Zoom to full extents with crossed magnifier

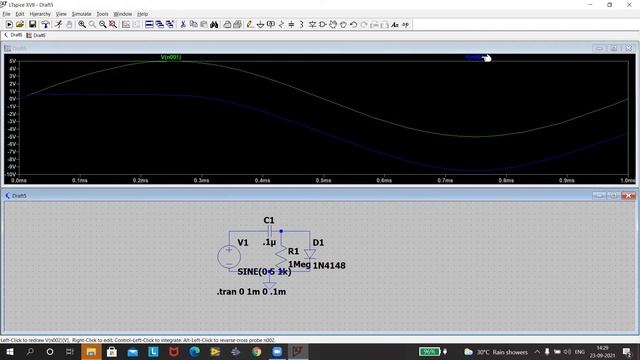point(113,24)
